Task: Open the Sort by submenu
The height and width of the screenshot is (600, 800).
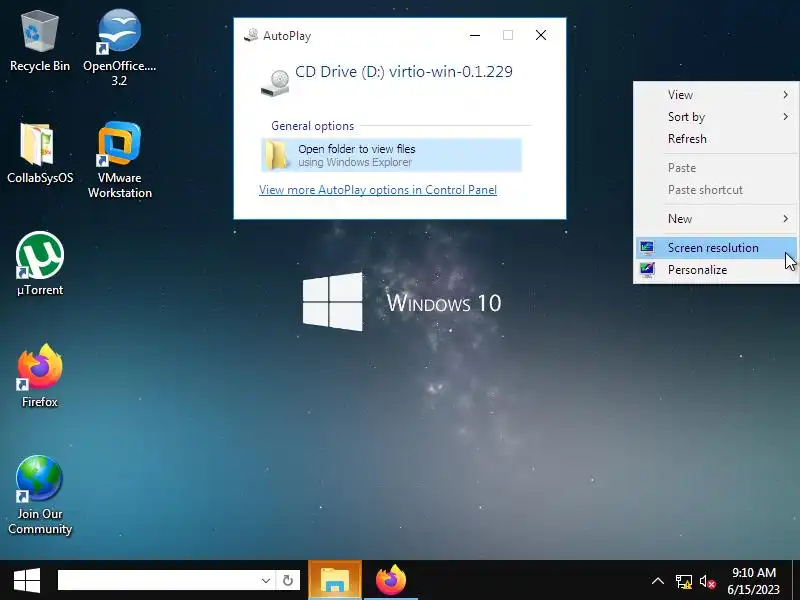Action: coord(716,117)
